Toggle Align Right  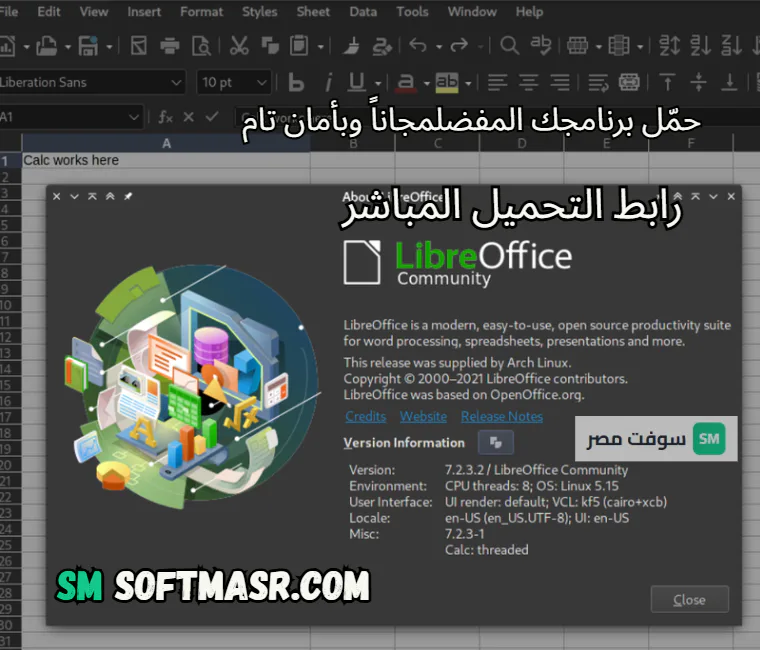(x=560, y=83)
